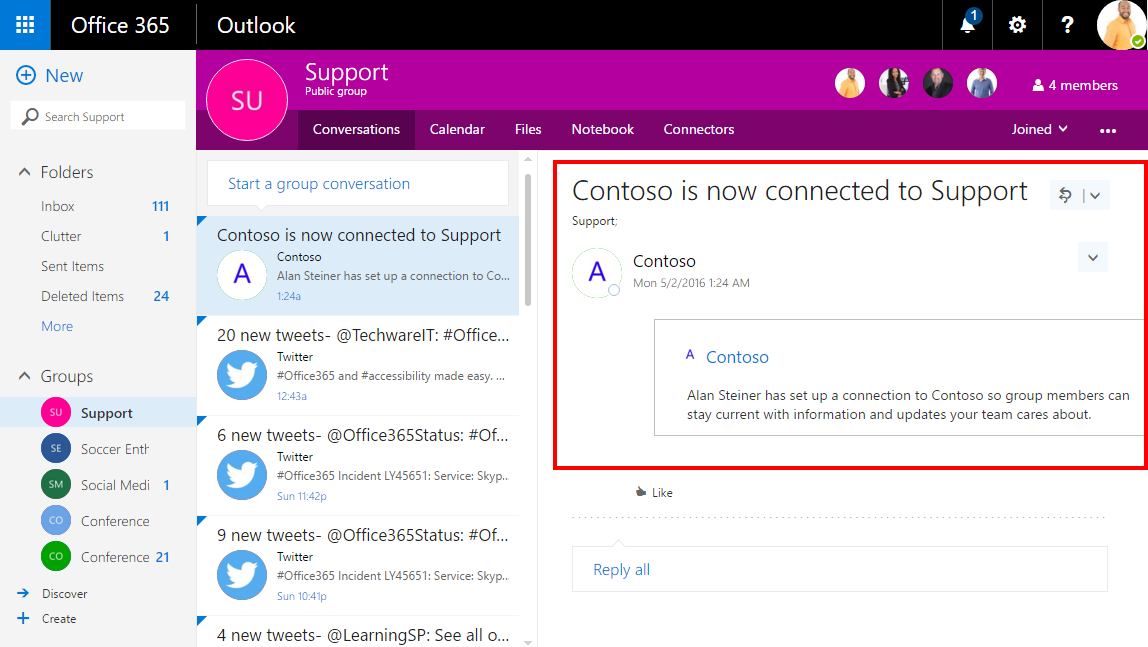1148x647 pixels.
Task: Click the Like thumbs-up icon
Action: click(641, 492)
